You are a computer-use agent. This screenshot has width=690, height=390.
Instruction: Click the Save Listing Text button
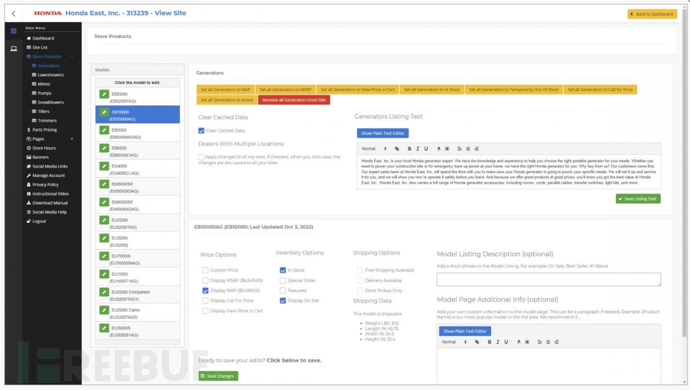tap(638, 199)
